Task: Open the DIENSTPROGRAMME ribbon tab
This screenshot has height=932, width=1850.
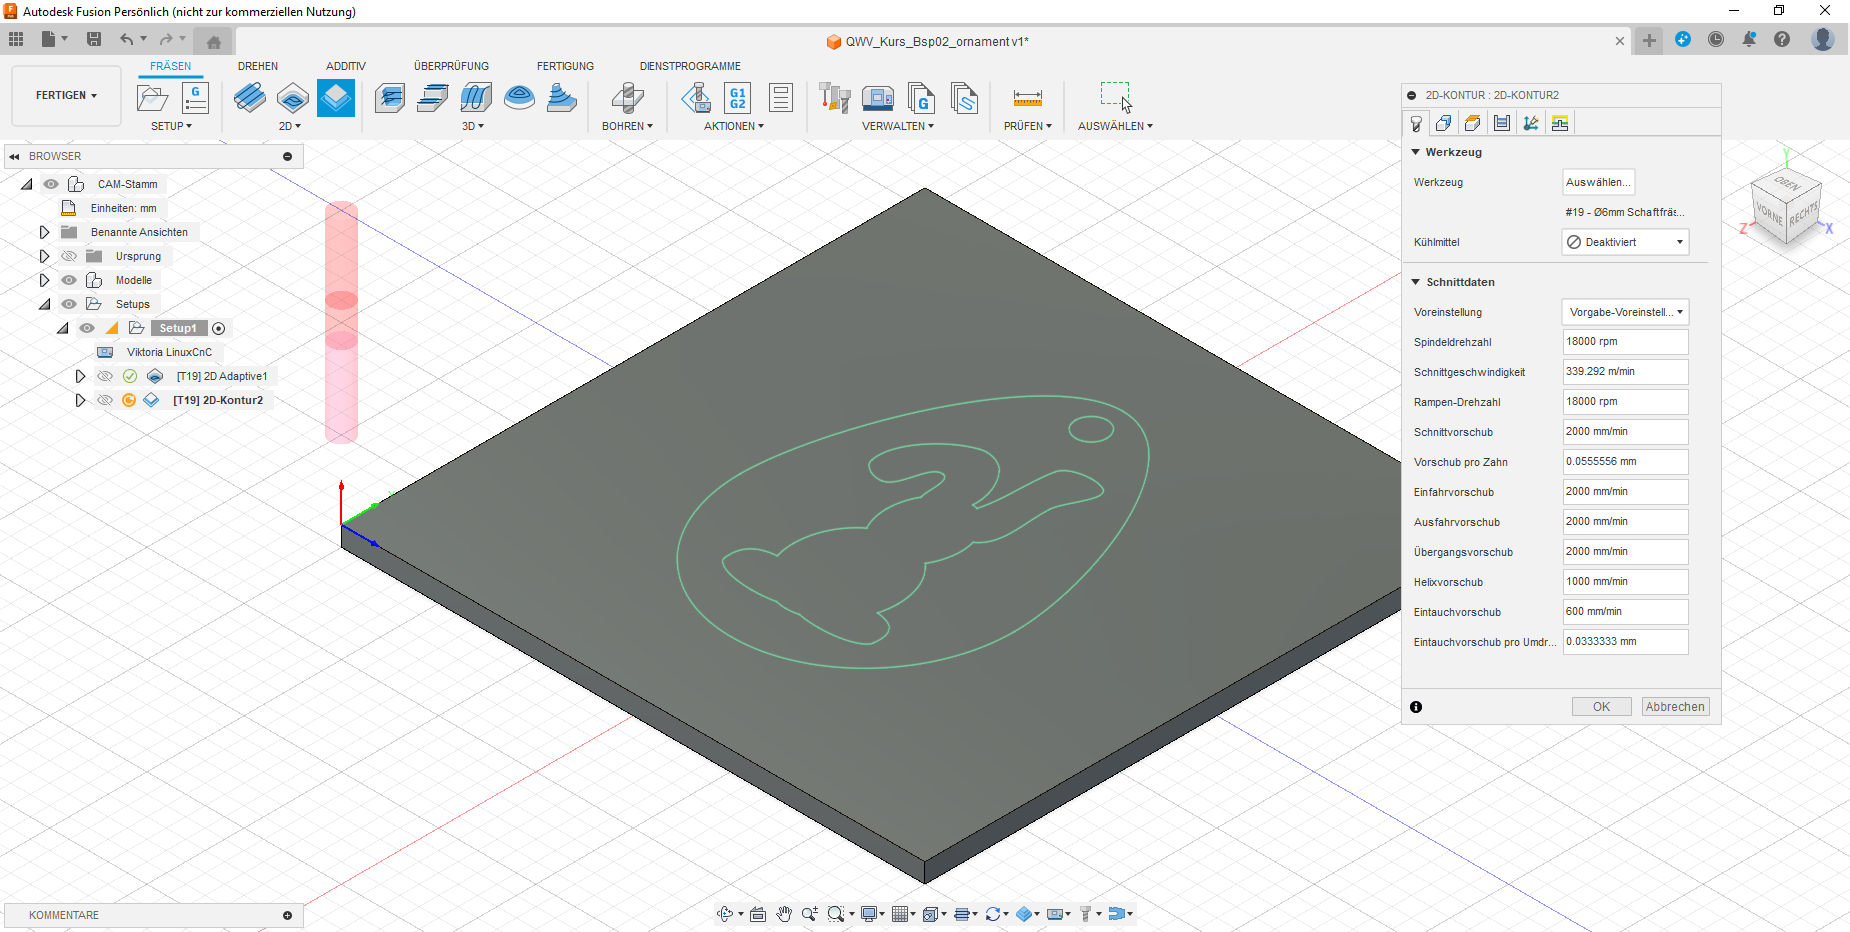Action: [690, 66]
